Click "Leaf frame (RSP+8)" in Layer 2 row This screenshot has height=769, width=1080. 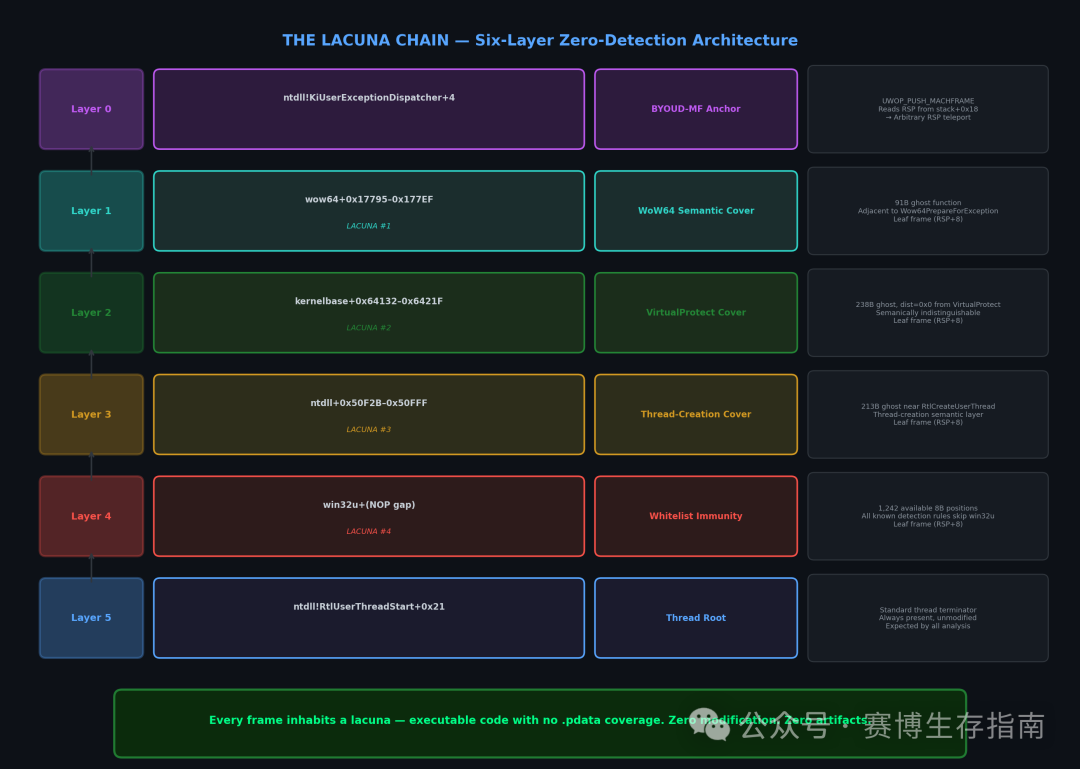coord(928,320)
